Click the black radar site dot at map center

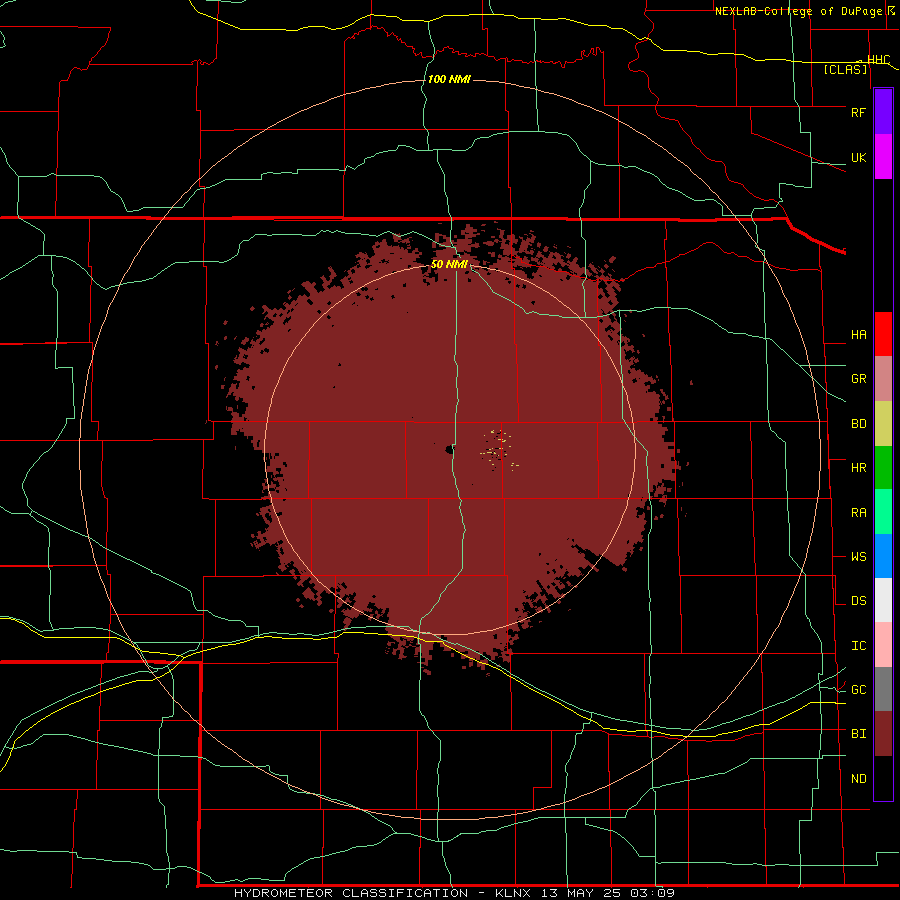click(x=449, y=450)
